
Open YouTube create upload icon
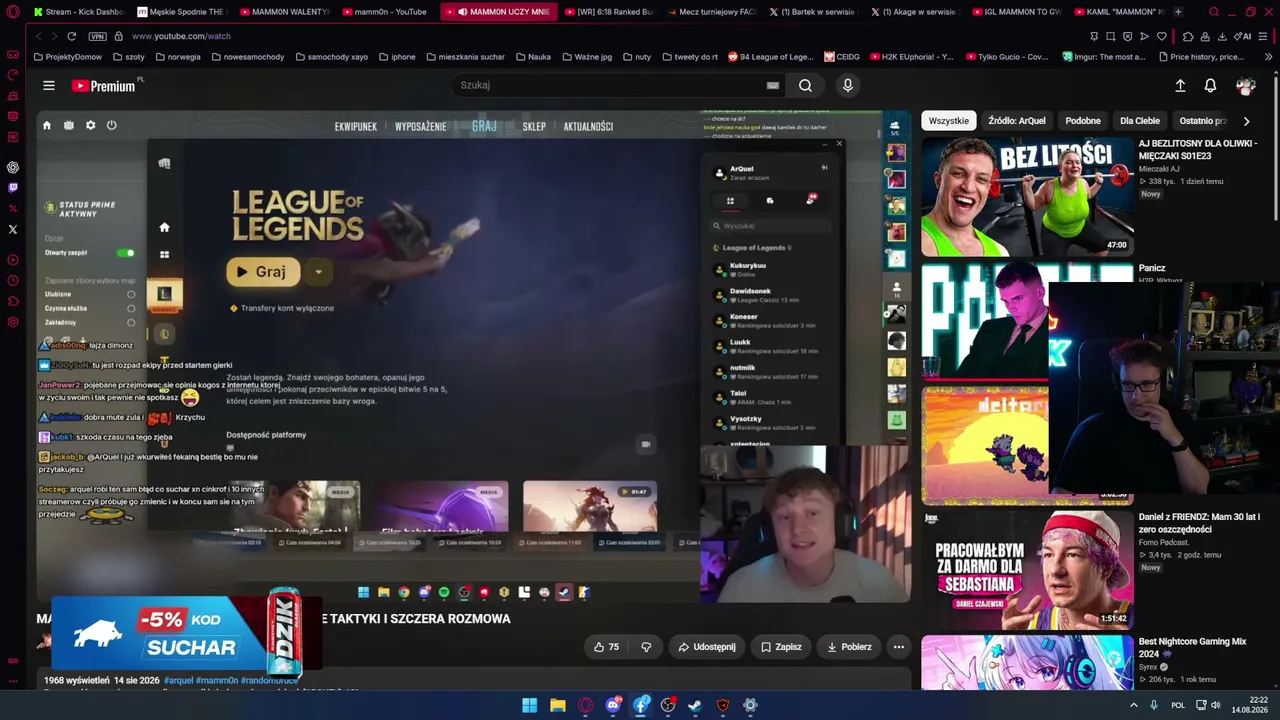pos(1180,86)
